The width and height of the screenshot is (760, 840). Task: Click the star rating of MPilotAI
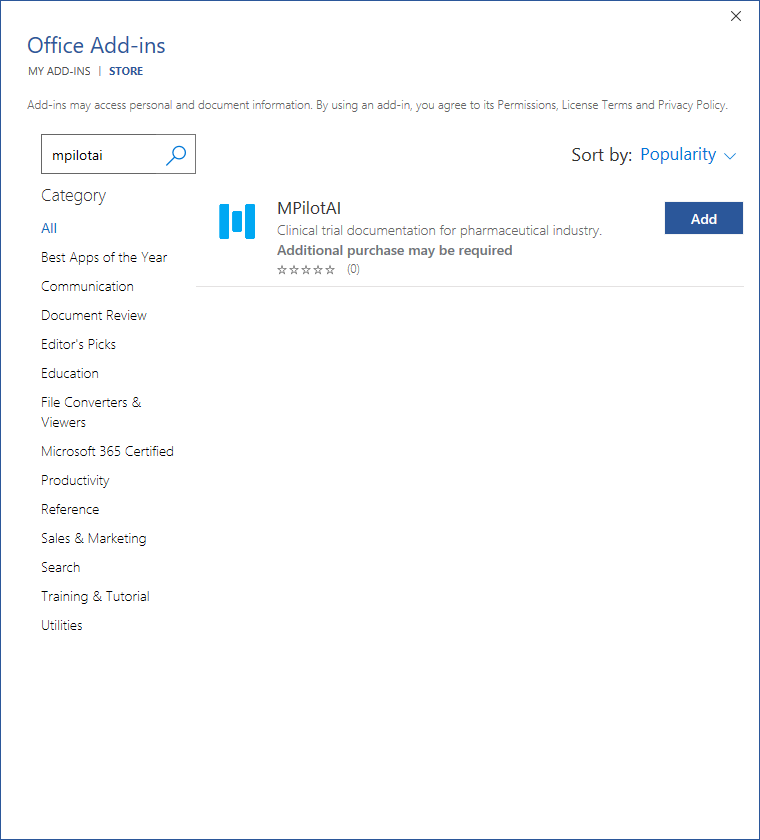(x=306, y=269)
